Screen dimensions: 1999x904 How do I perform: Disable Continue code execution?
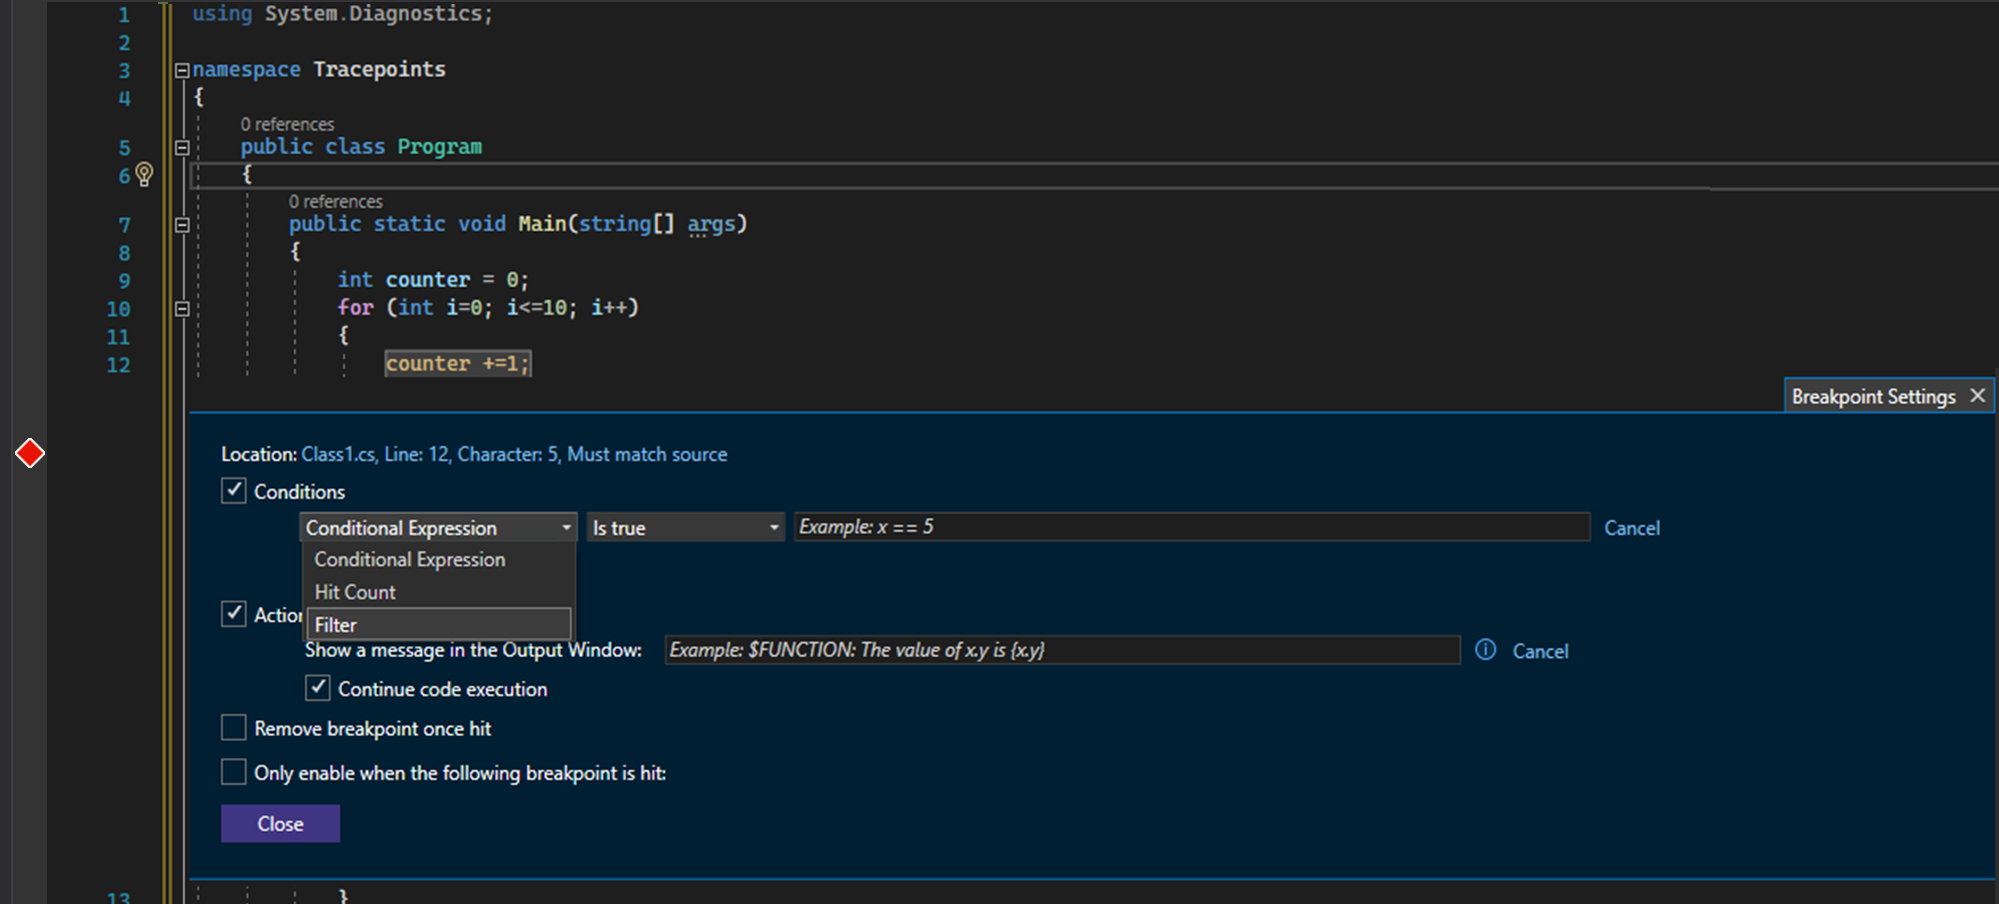pyautogui.click(x=318, y=688)
